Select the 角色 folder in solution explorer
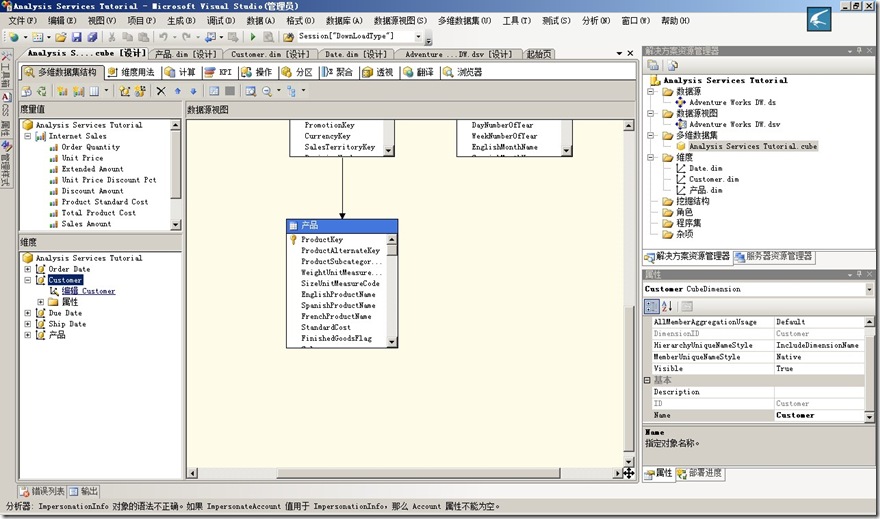 (684, 212)
